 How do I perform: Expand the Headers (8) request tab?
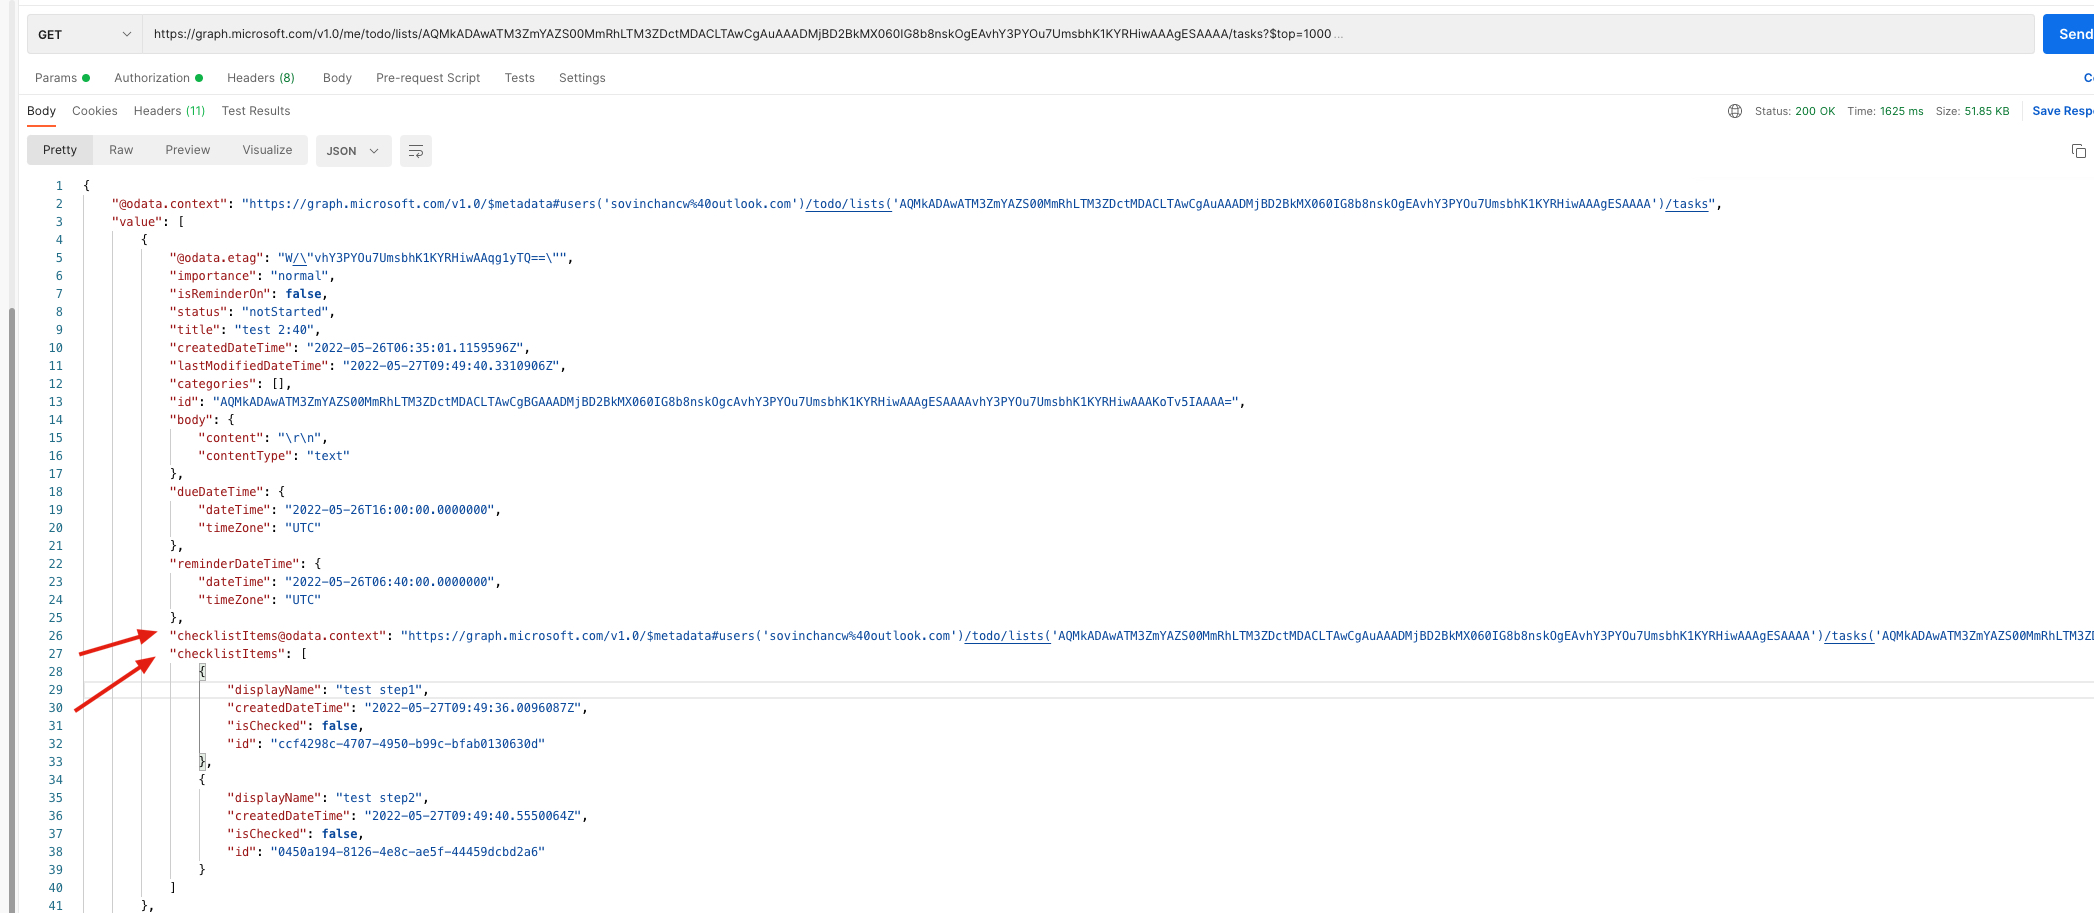coord(260,77)
